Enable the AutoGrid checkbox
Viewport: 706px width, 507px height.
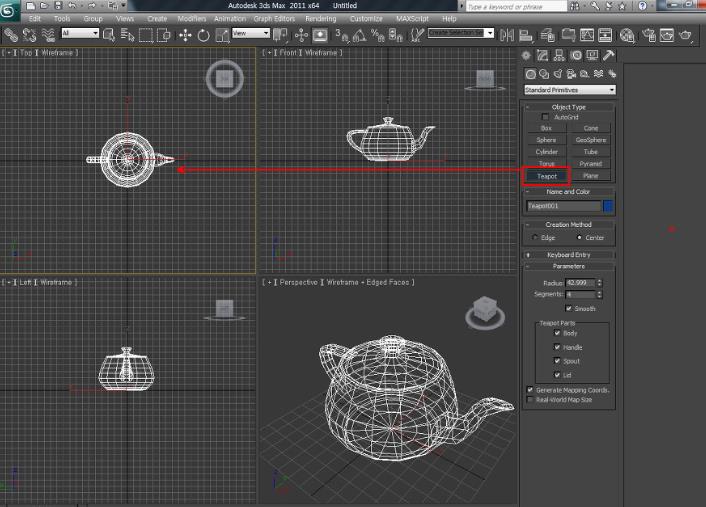(545, 117)
